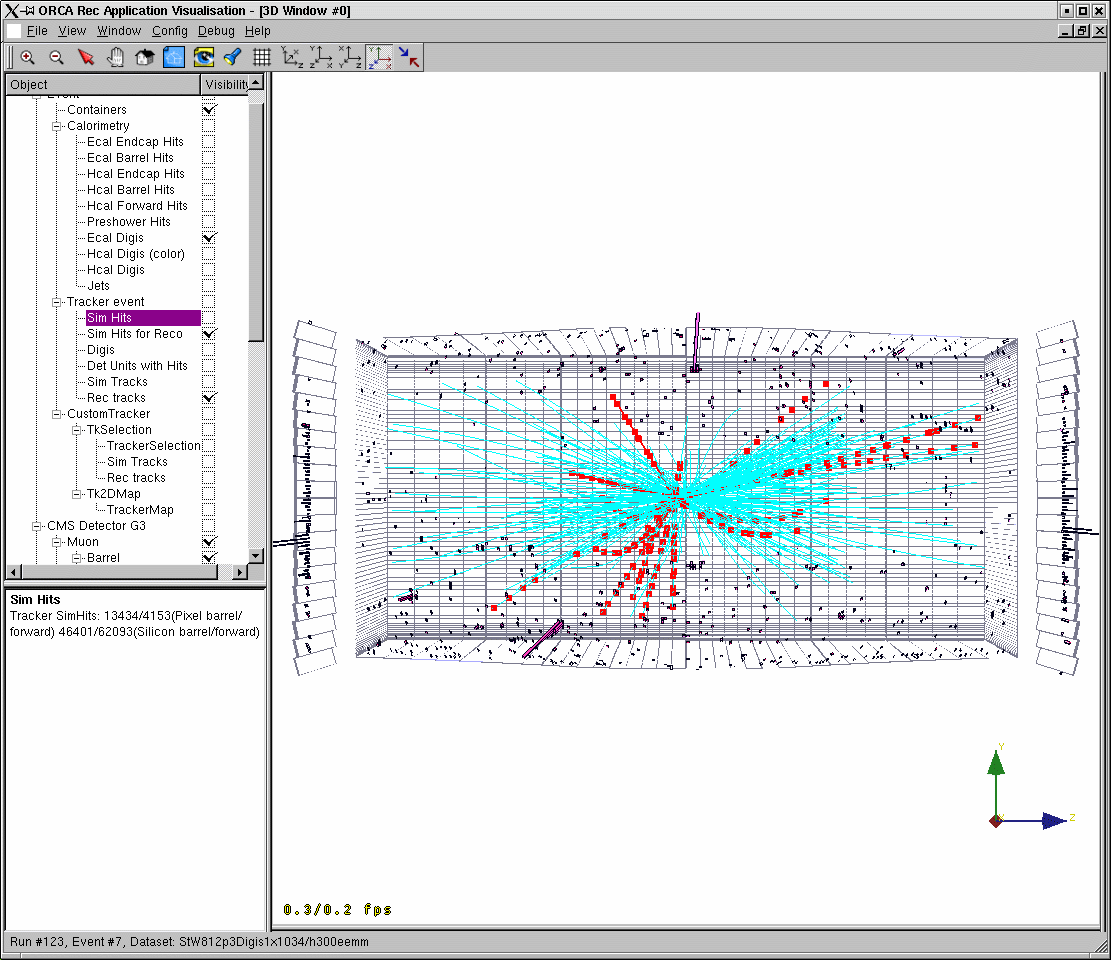The height and width of the screenshot is (960, 1111).
Task: Click the eye view-all icon
Action: point(204,58)
